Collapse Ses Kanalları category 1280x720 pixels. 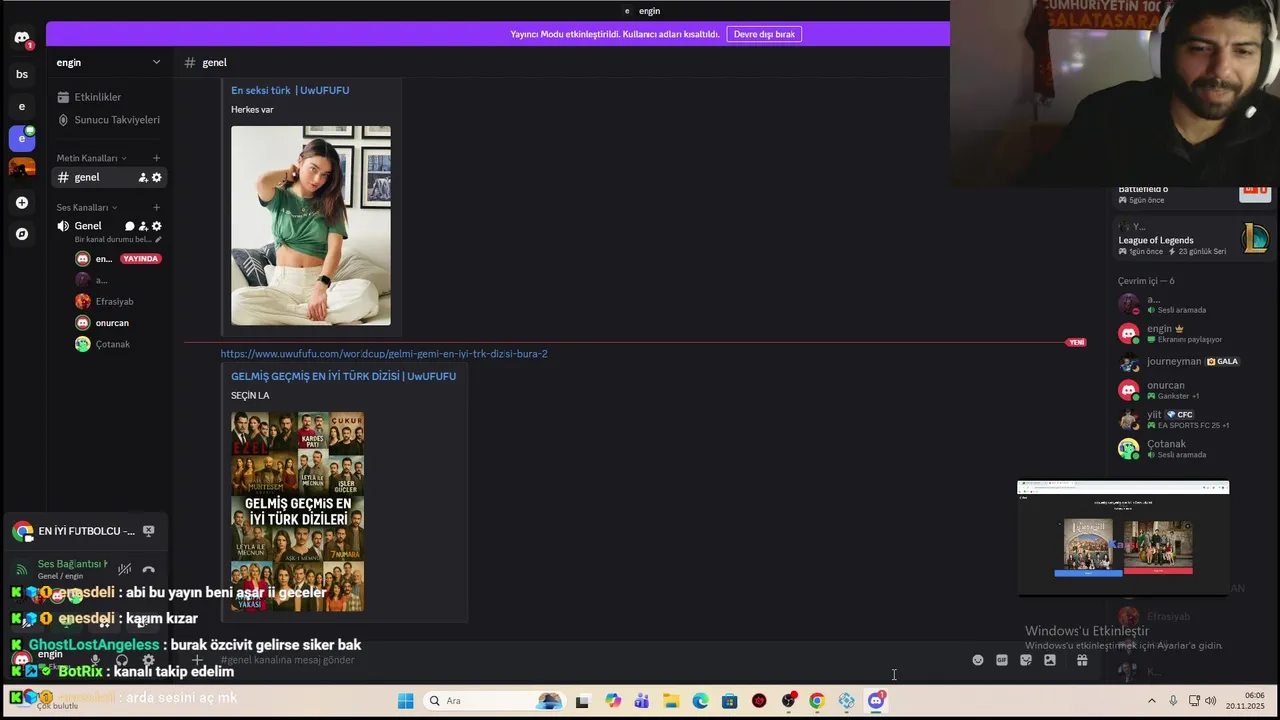[x=87, y=207]
